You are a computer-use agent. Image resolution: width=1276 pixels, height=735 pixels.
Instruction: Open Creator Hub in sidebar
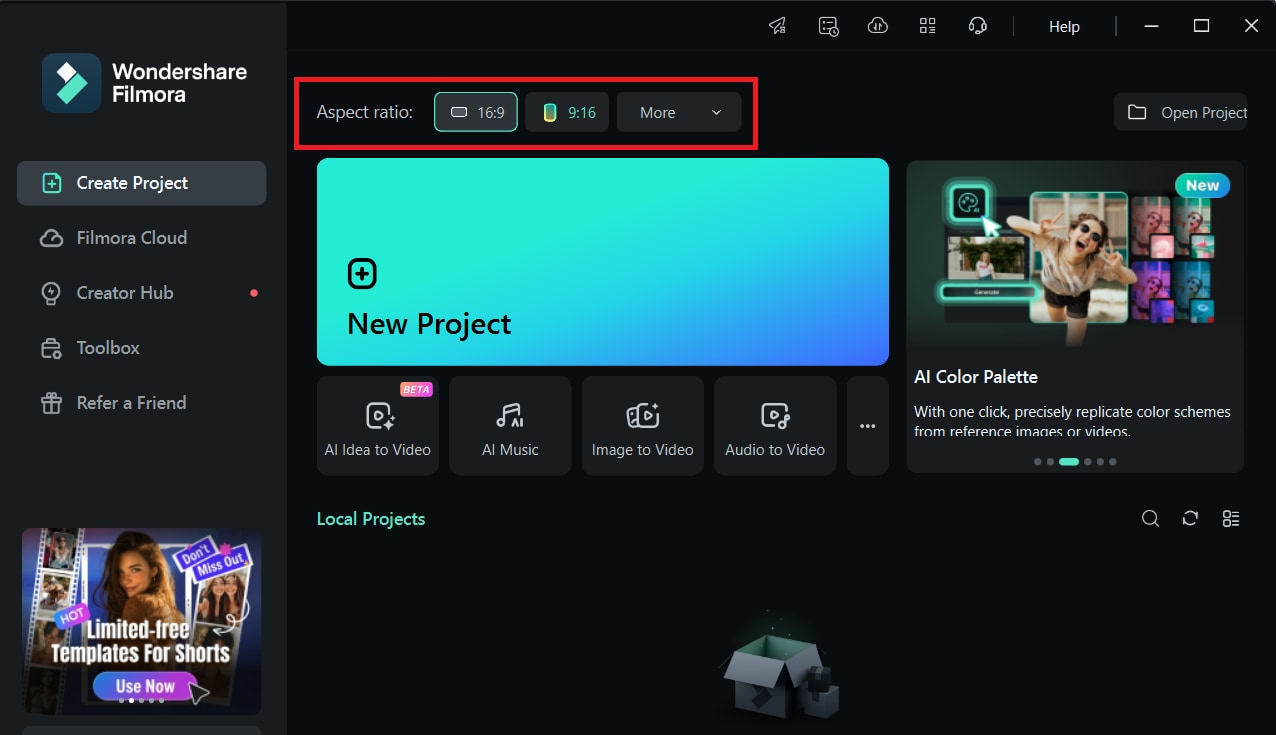pos(142,293)
